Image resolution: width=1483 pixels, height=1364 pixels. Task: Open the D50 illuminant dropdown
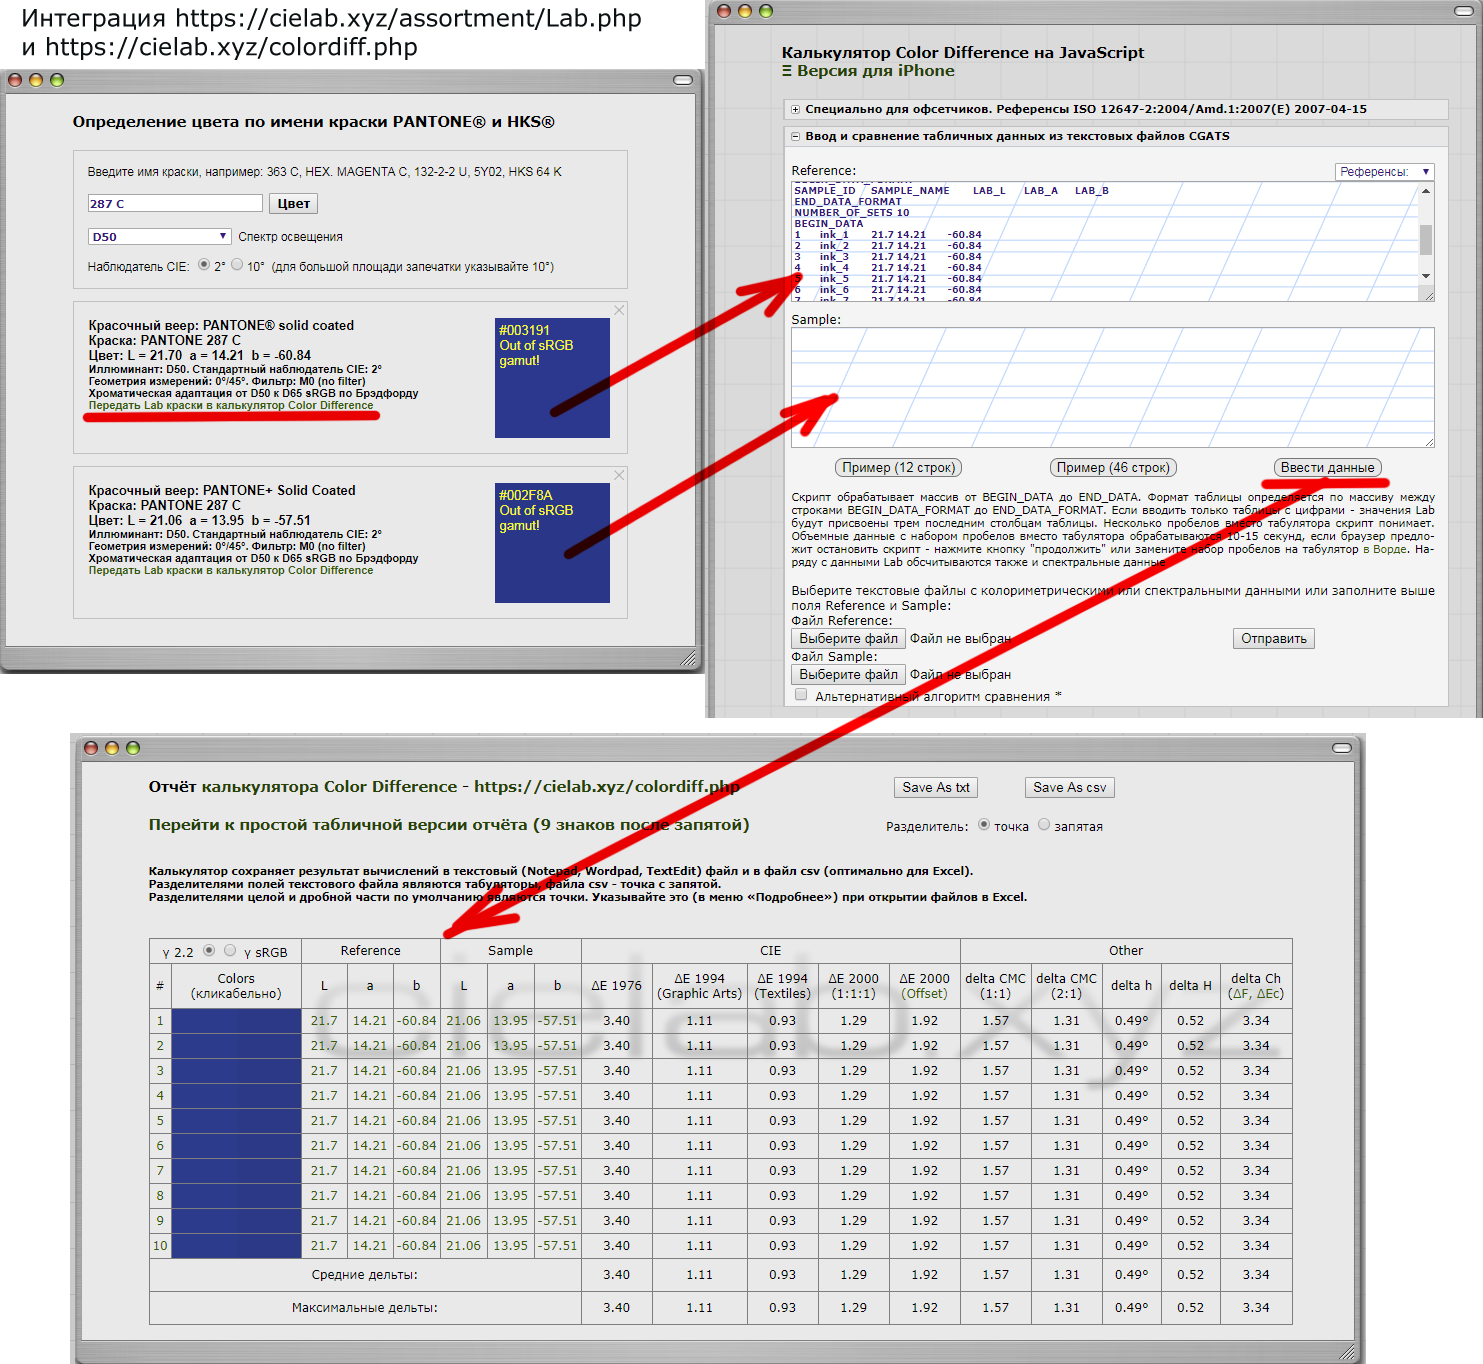click(160, 237)
